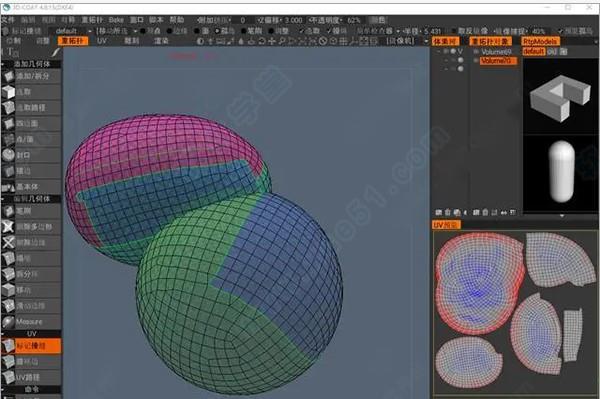Switch to the UV room tab
Screen dimensions: 600x399
101,41
